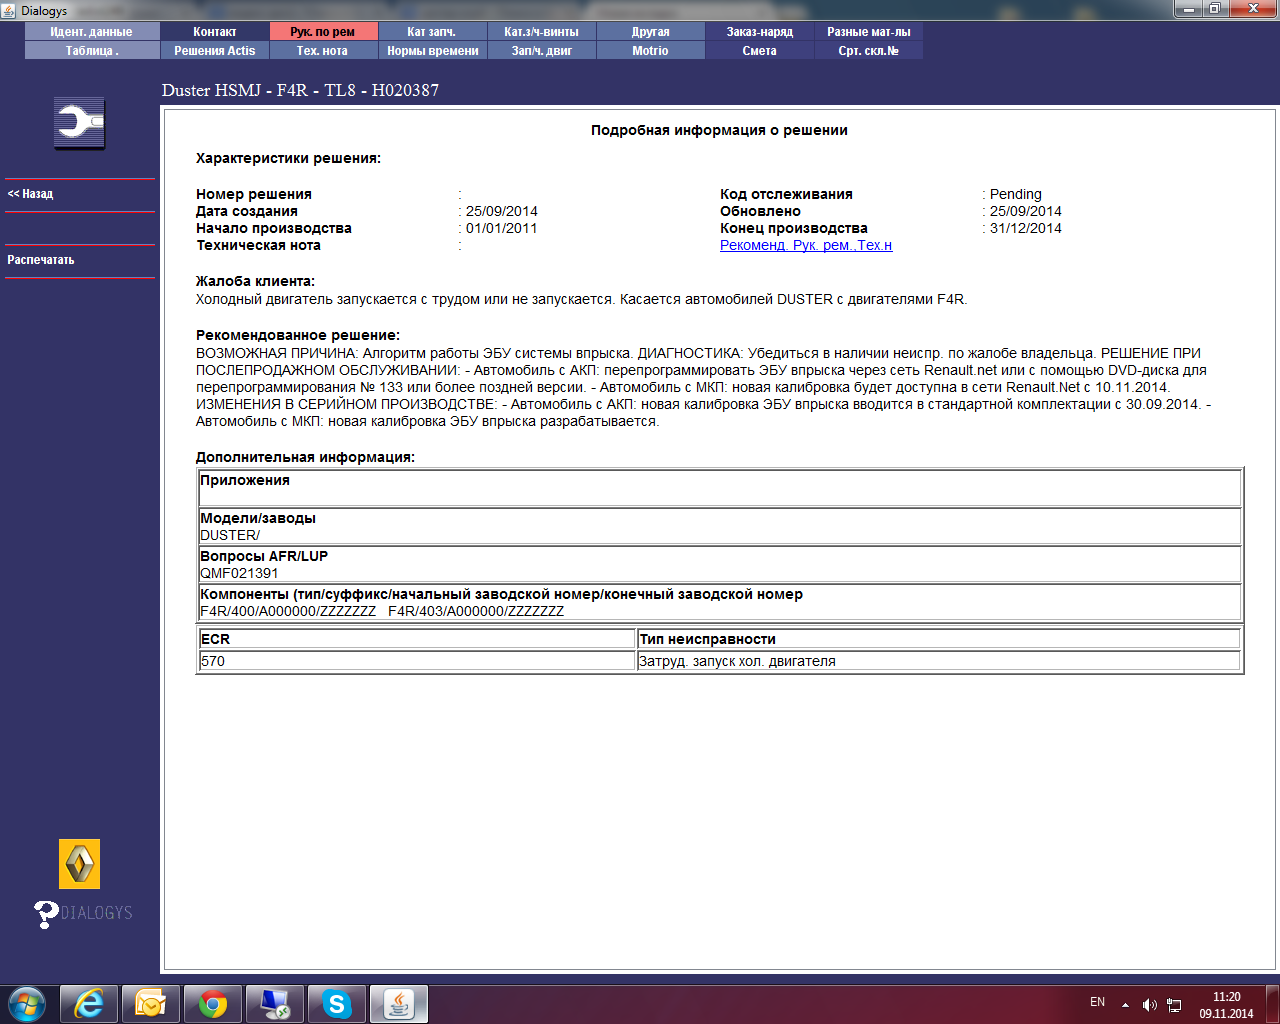This screenshot has height=1024, width=1280.
Task: Open the mail envelope taskbar icon
Action: click(x=150, y=1004)
